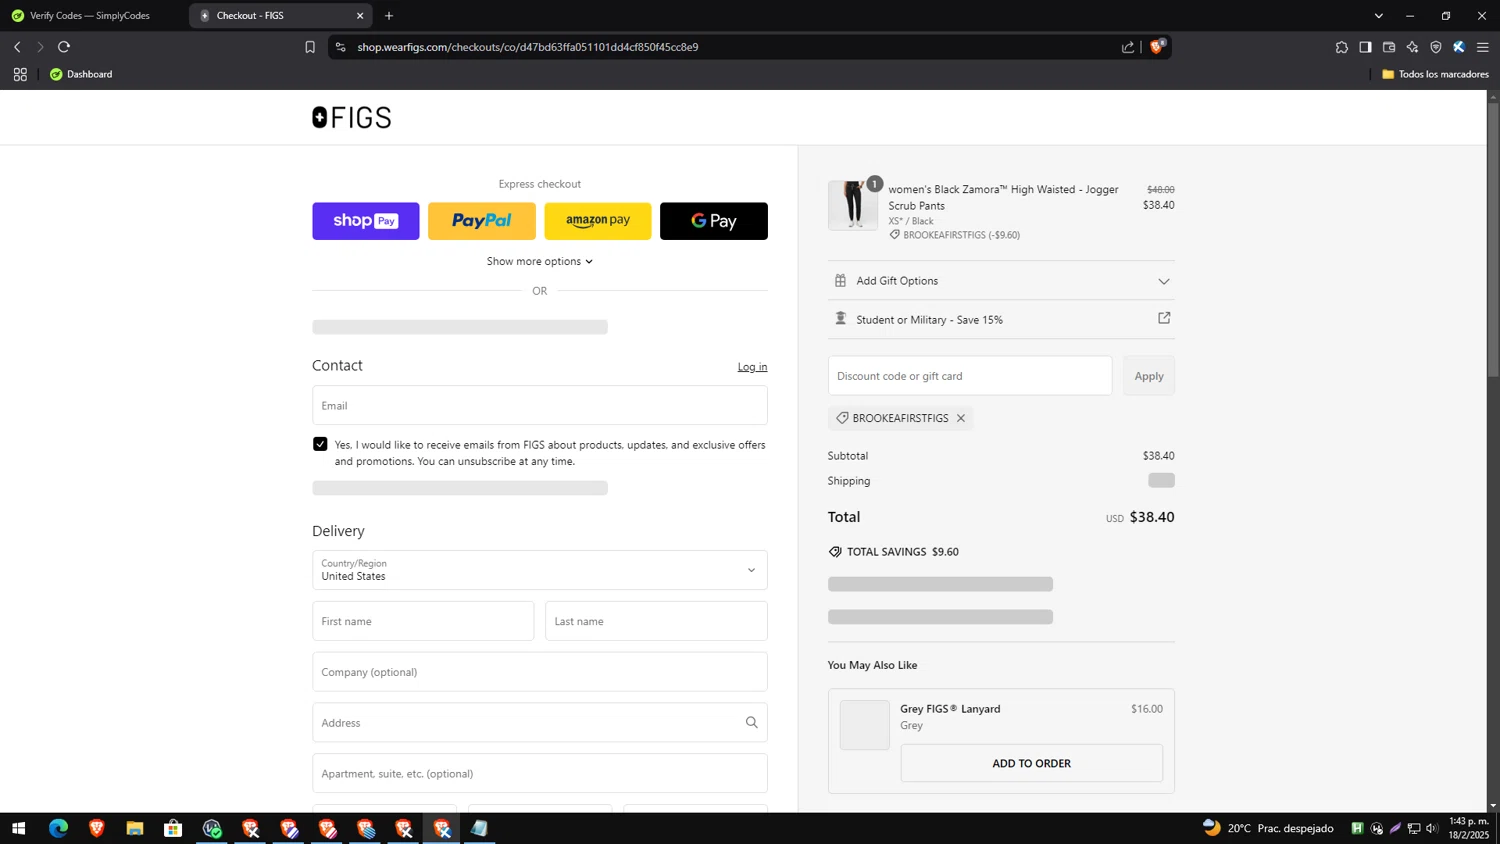
Task: Open the browser extensions puzzle icon
Action: point(1341,47)
